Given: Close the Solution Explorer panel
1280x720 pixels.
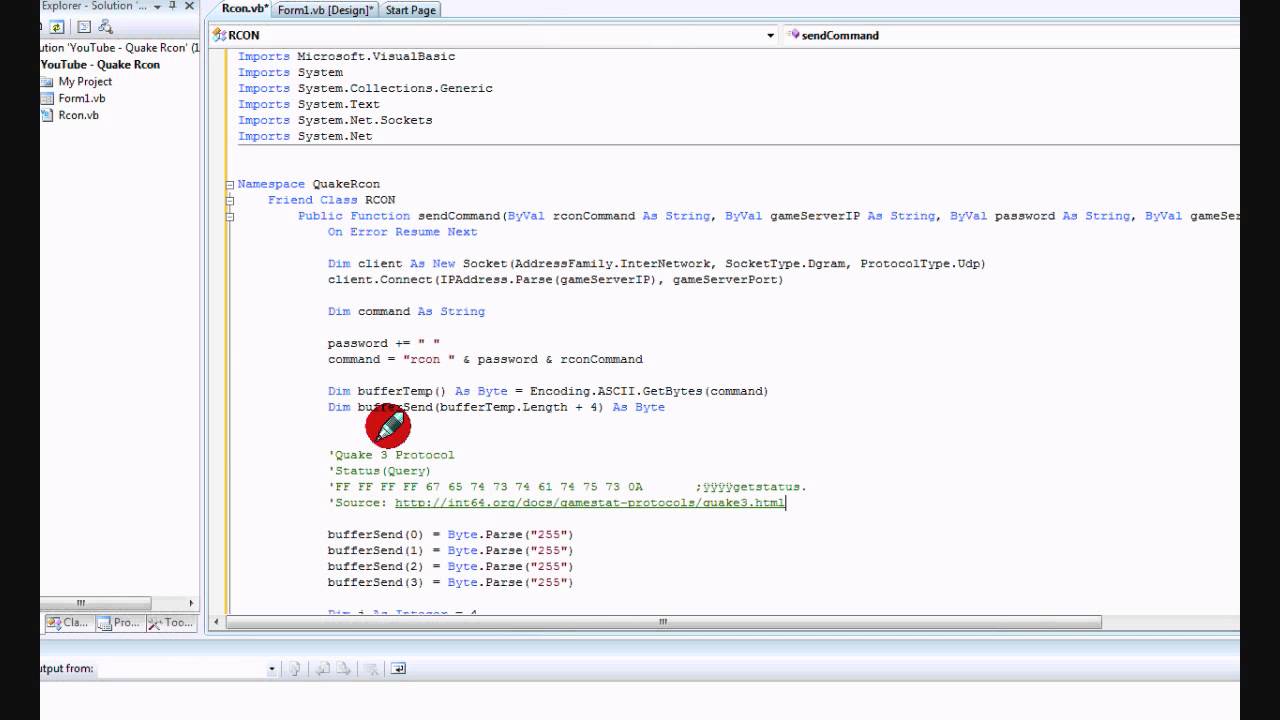Looking at the screenshot, I should pos(189,6).
